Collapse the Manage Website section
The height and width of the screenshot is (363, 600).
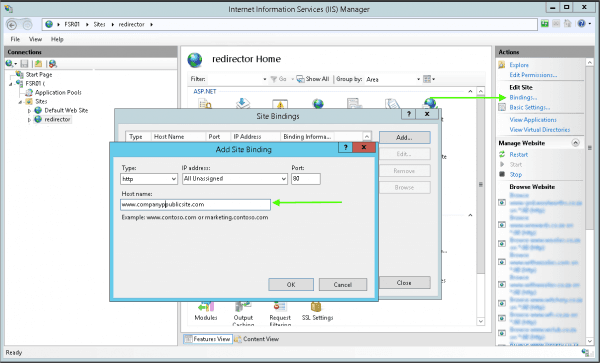[576, 143]
